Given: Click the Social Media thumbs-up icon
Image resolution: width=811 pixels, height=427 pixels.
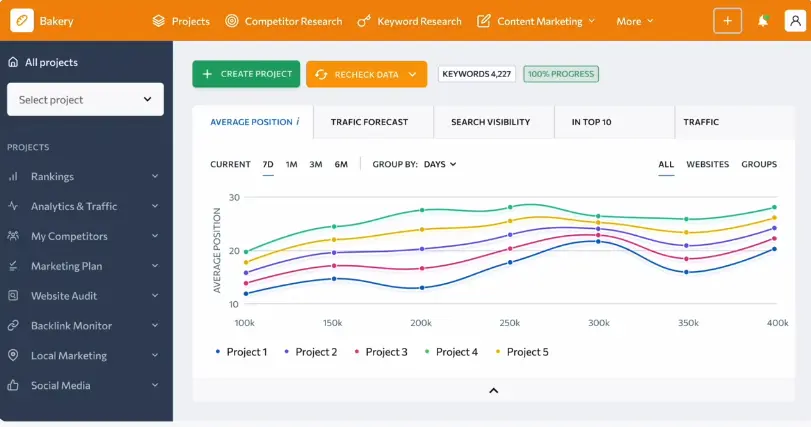Looking at the screenshot, I should (x=13, y=385).
